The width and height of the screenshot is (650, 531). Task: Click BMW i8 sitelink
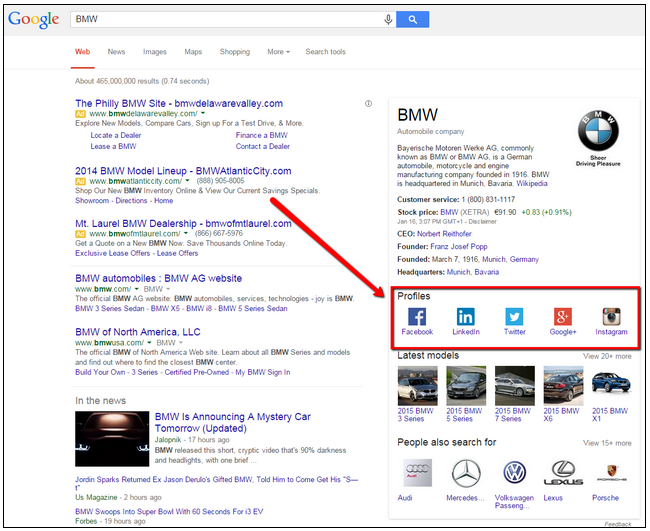pyautogui.click(x=199, y=308)
